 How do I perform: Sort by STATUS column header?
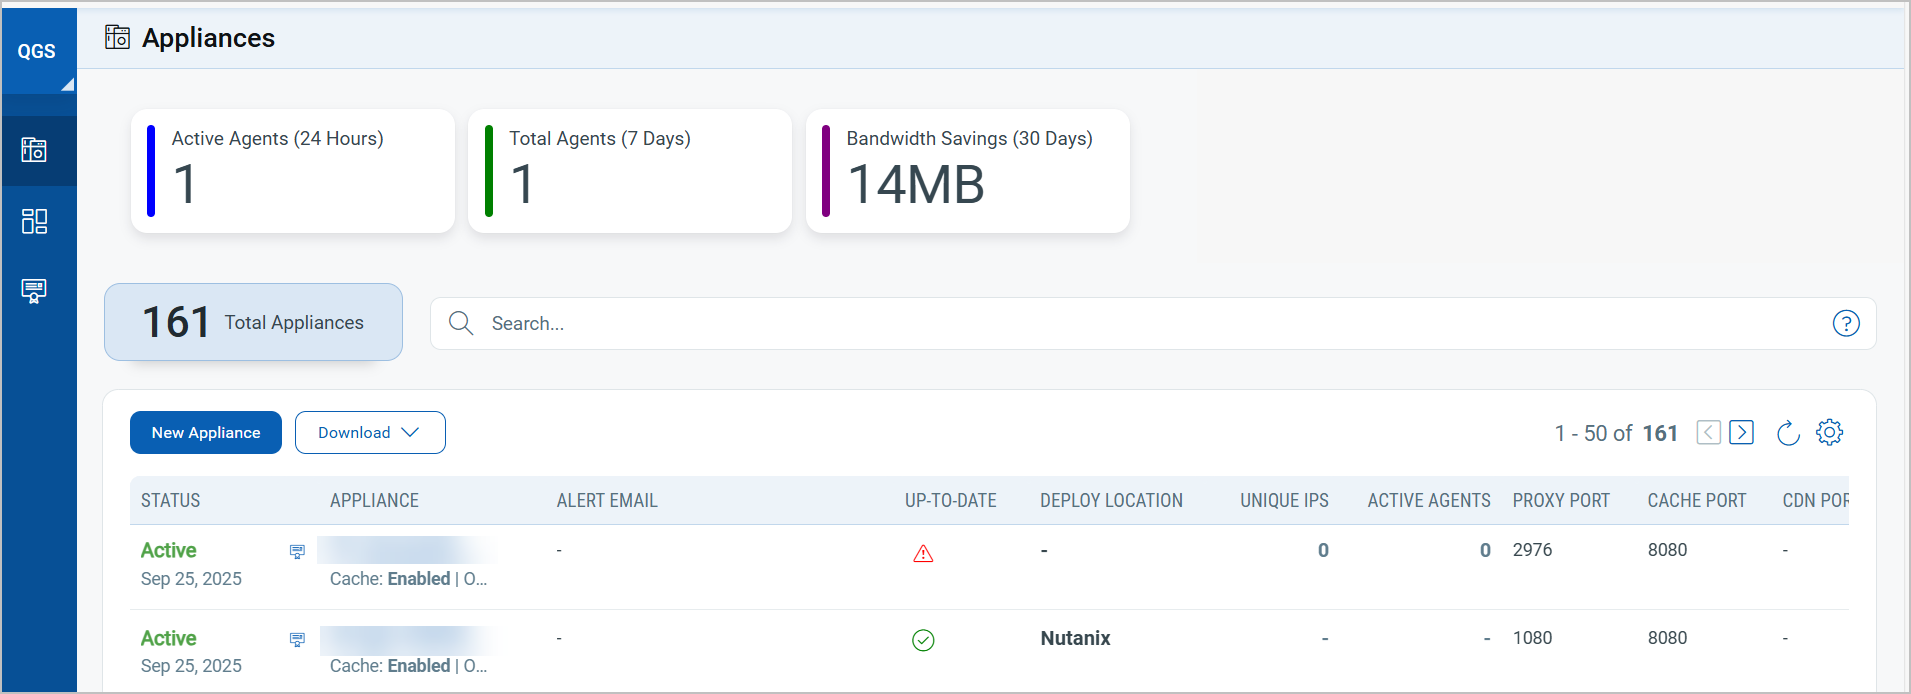[x=171, y=501]
